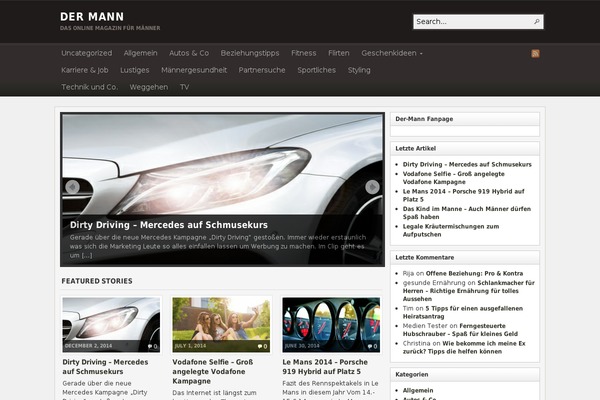Open the TV menu item
The width and height of the screenshot is (600, 400).
coord(184,87)
